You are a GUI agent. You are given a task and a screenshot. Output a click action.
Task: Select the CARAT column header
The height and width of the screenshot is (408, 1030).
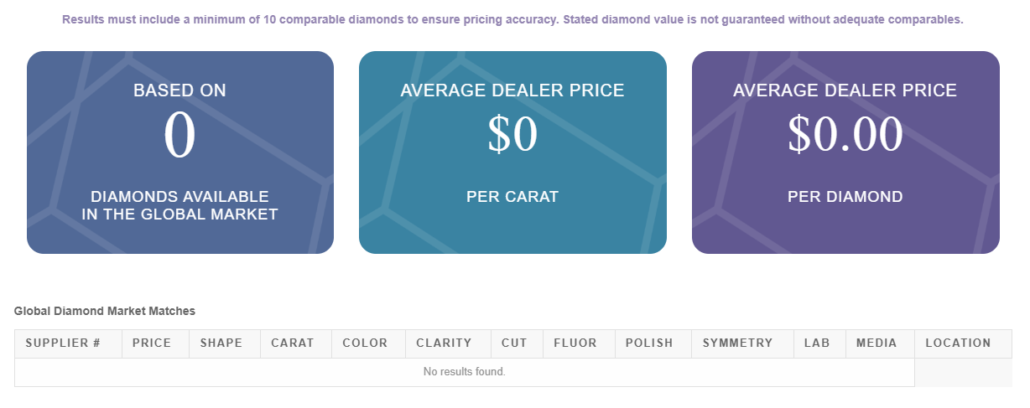(293, 343)
